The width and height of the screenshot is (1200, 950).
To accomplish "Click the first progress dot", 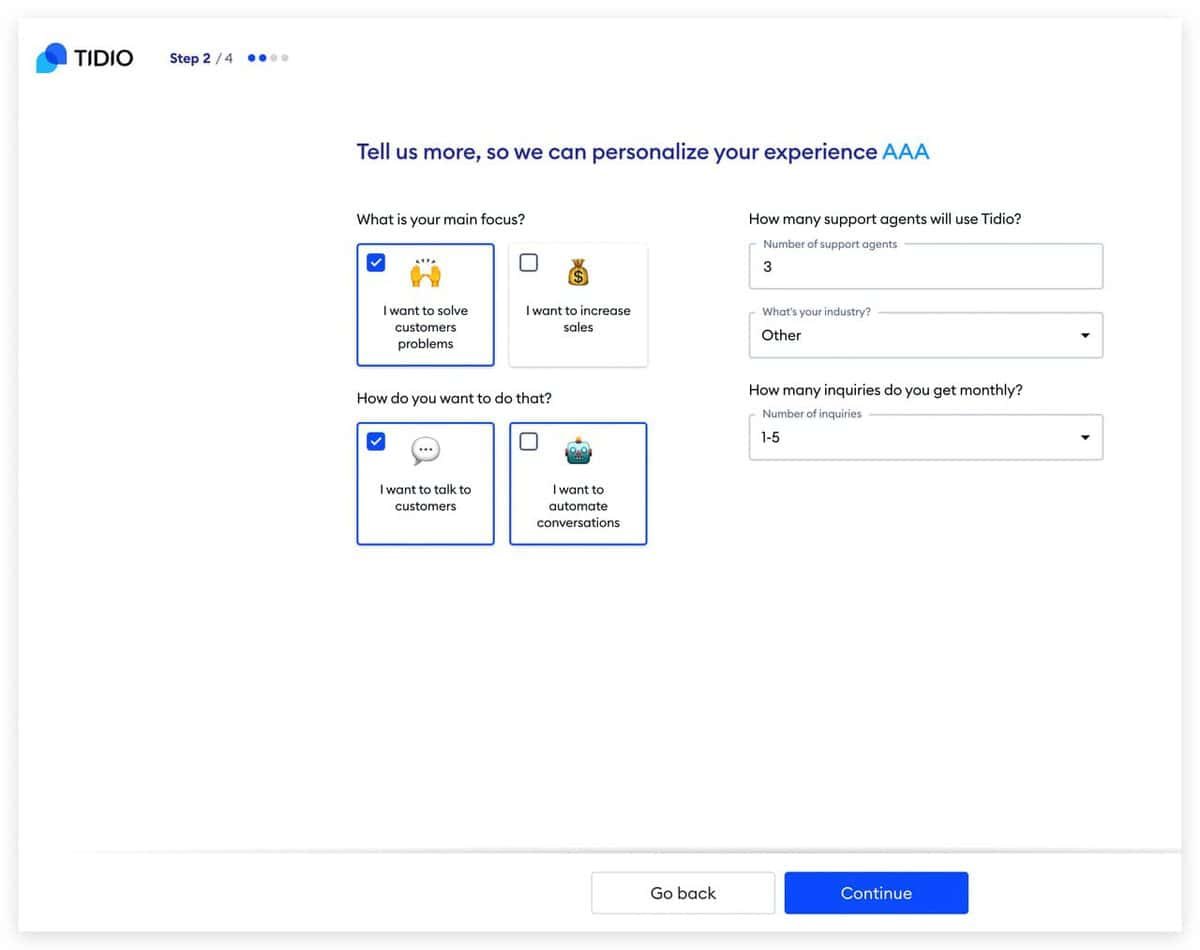I will 252,58.
